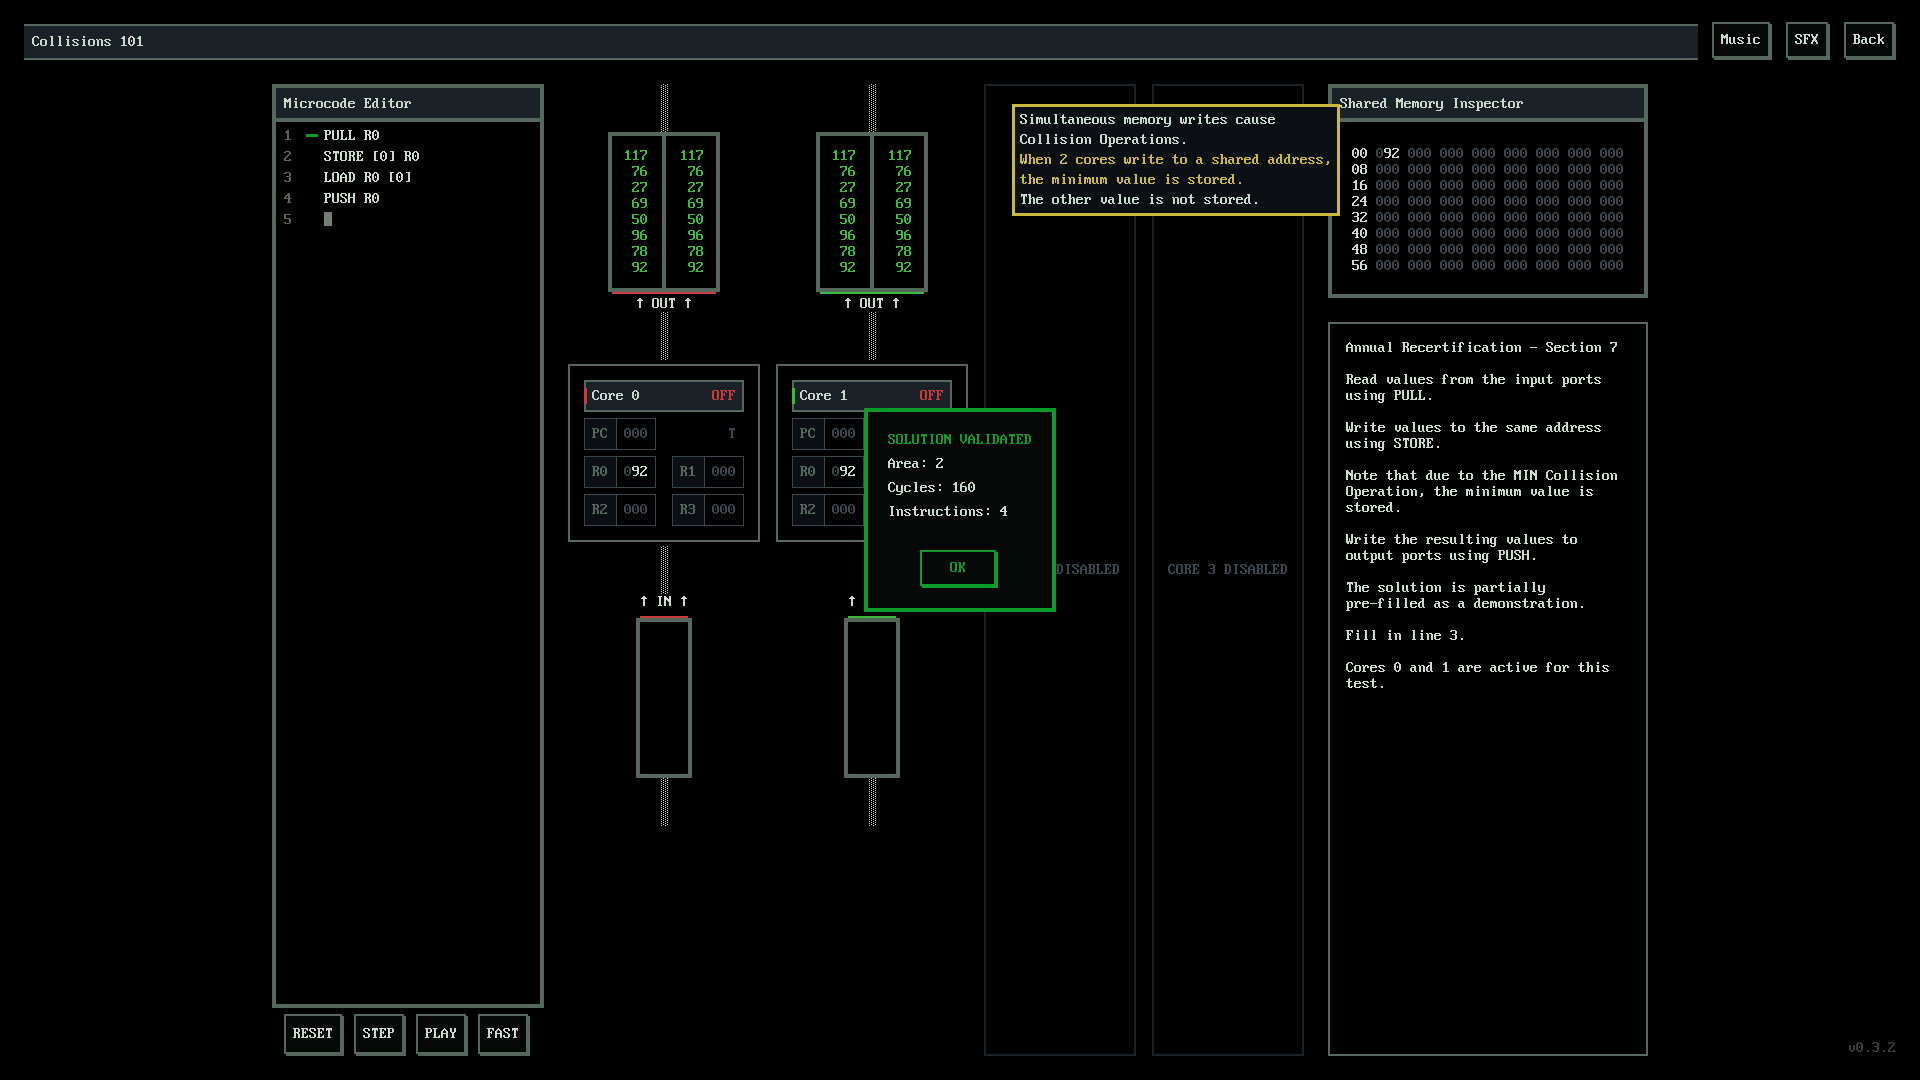The height and width of the screenshot is (1080, 1920).
Task: Click Core 0's empty IN port buffer
Action: [x=663, y=697]
